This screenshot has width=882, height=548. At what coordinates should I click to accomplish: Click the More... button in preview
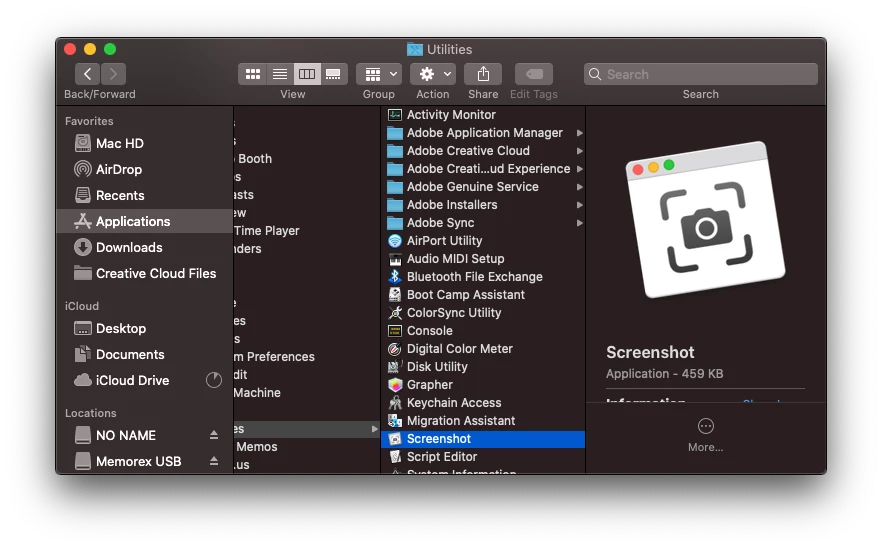coord(705,434)
